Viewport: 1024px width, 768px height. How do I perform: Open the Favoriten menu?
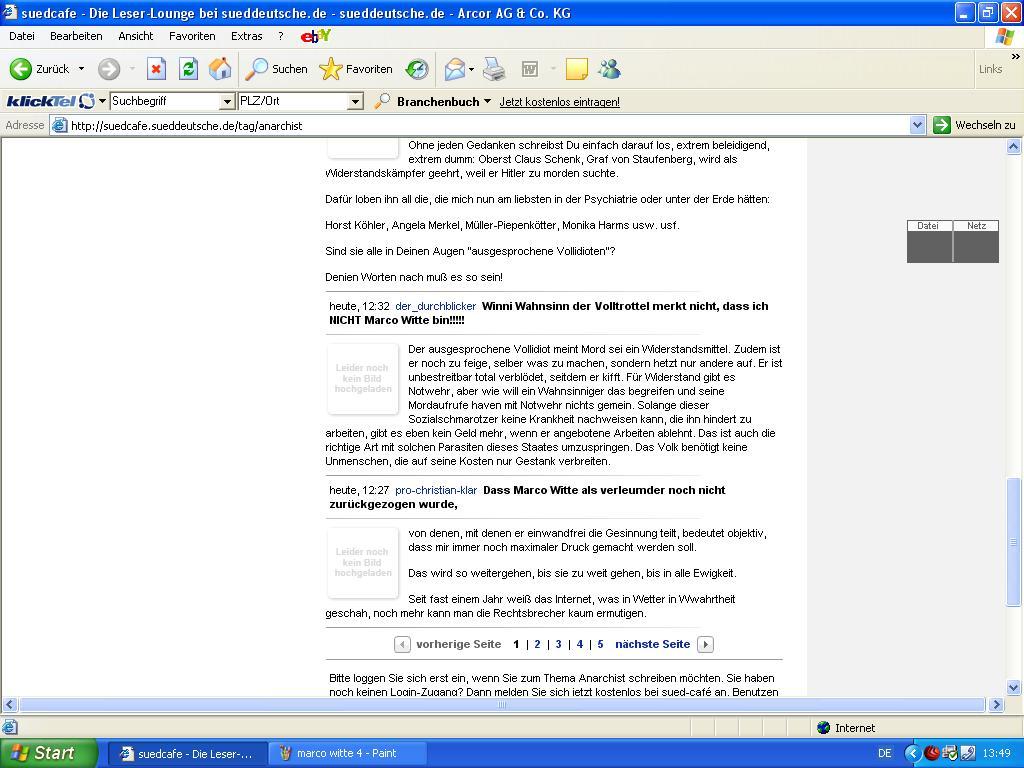[x=192, y=37]
